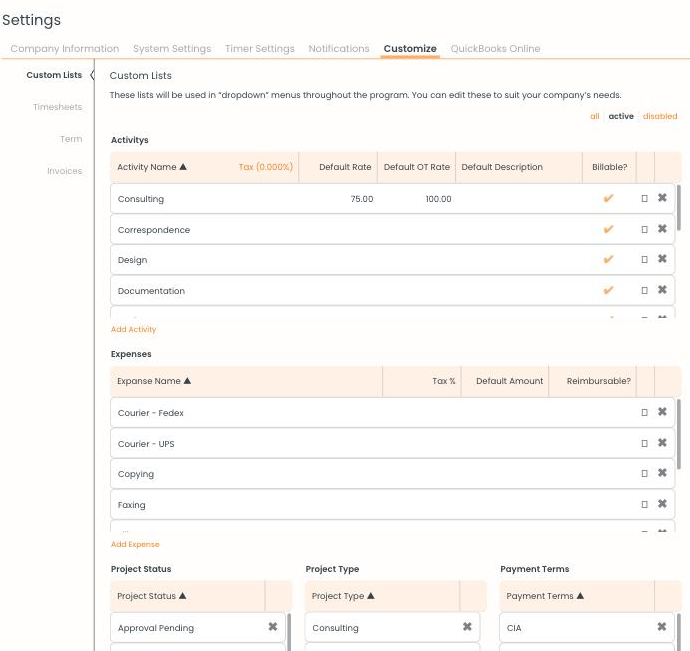Remove the Courier - UPS expense
The image size is (690, 651).
coord(662,442)
